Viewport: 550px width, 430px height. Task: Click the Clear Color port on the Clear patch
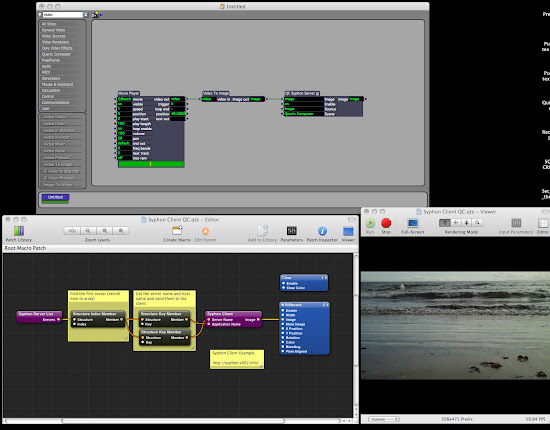point(283,288)
